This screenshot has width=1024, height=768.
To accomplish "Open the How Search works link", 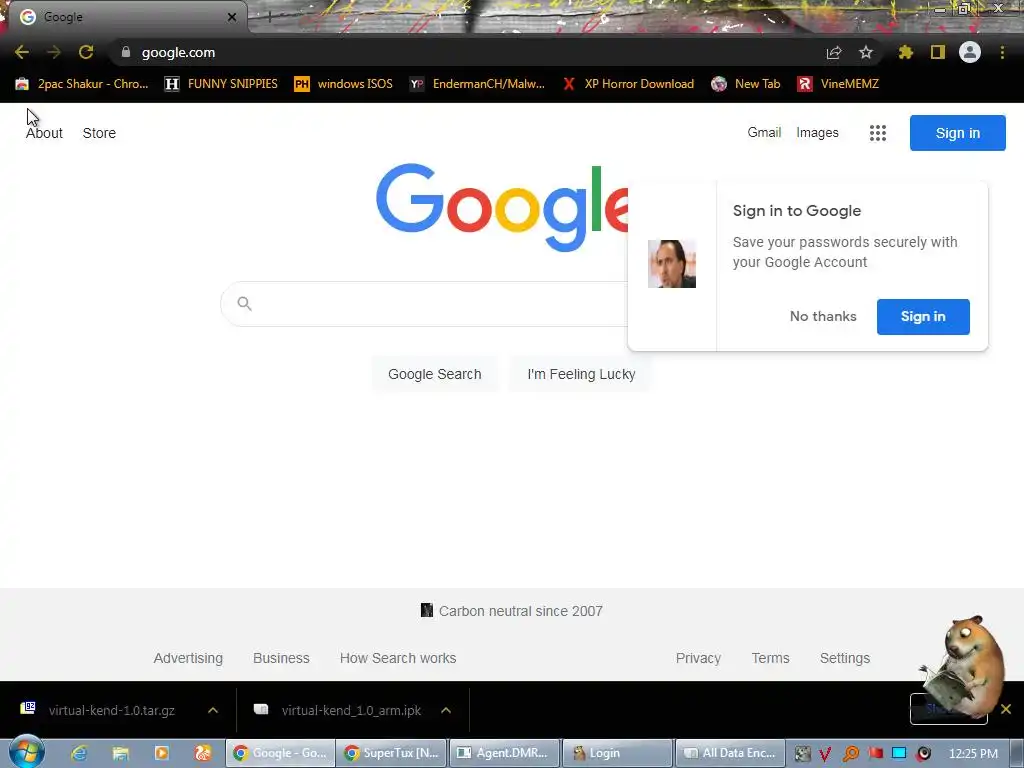I will click(x=398, y=658).
